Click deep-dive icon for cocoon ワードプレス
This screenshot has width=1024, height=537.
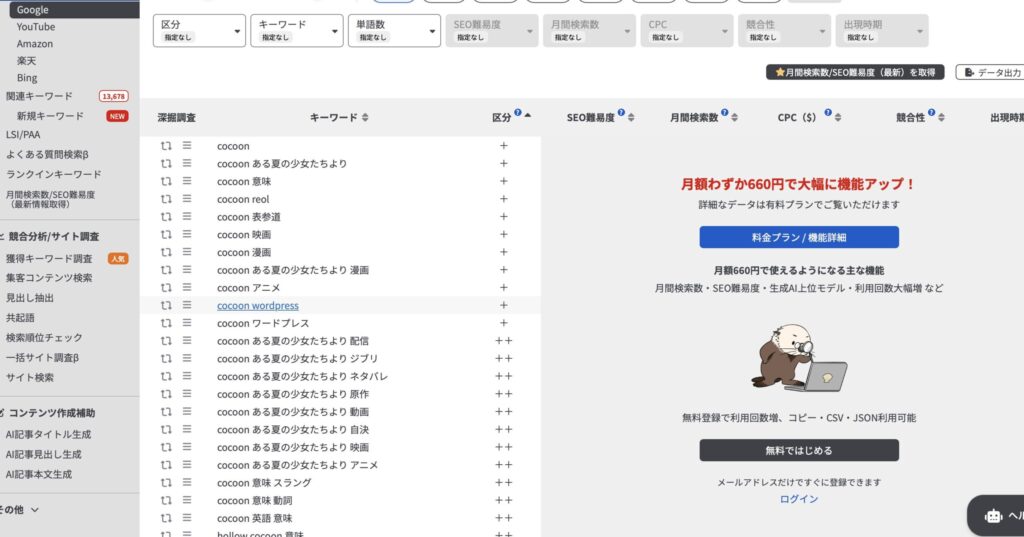pos(166,323)
